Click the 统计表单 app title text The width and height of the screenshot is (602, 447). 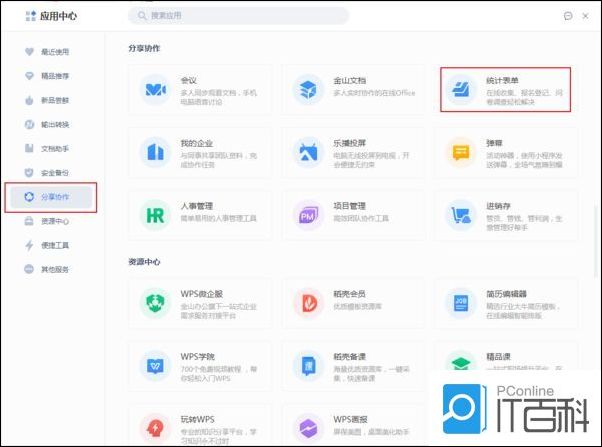502,80
